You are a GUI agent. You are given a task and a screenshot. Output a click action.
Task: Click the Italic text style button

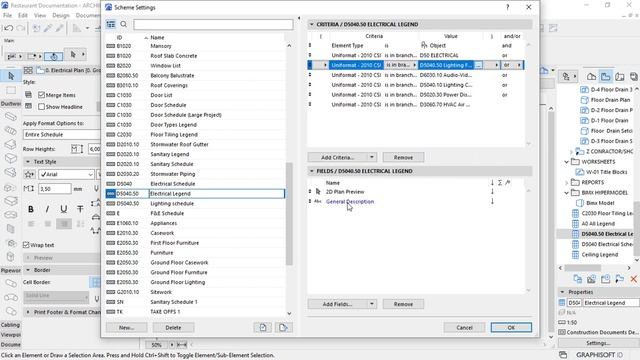pos(47,209)
